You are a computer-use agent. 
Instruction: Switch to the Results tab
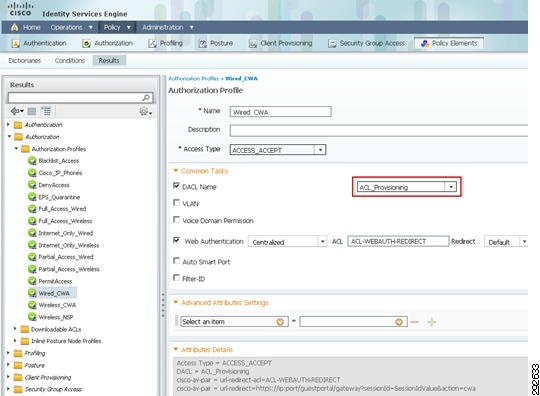109,61
